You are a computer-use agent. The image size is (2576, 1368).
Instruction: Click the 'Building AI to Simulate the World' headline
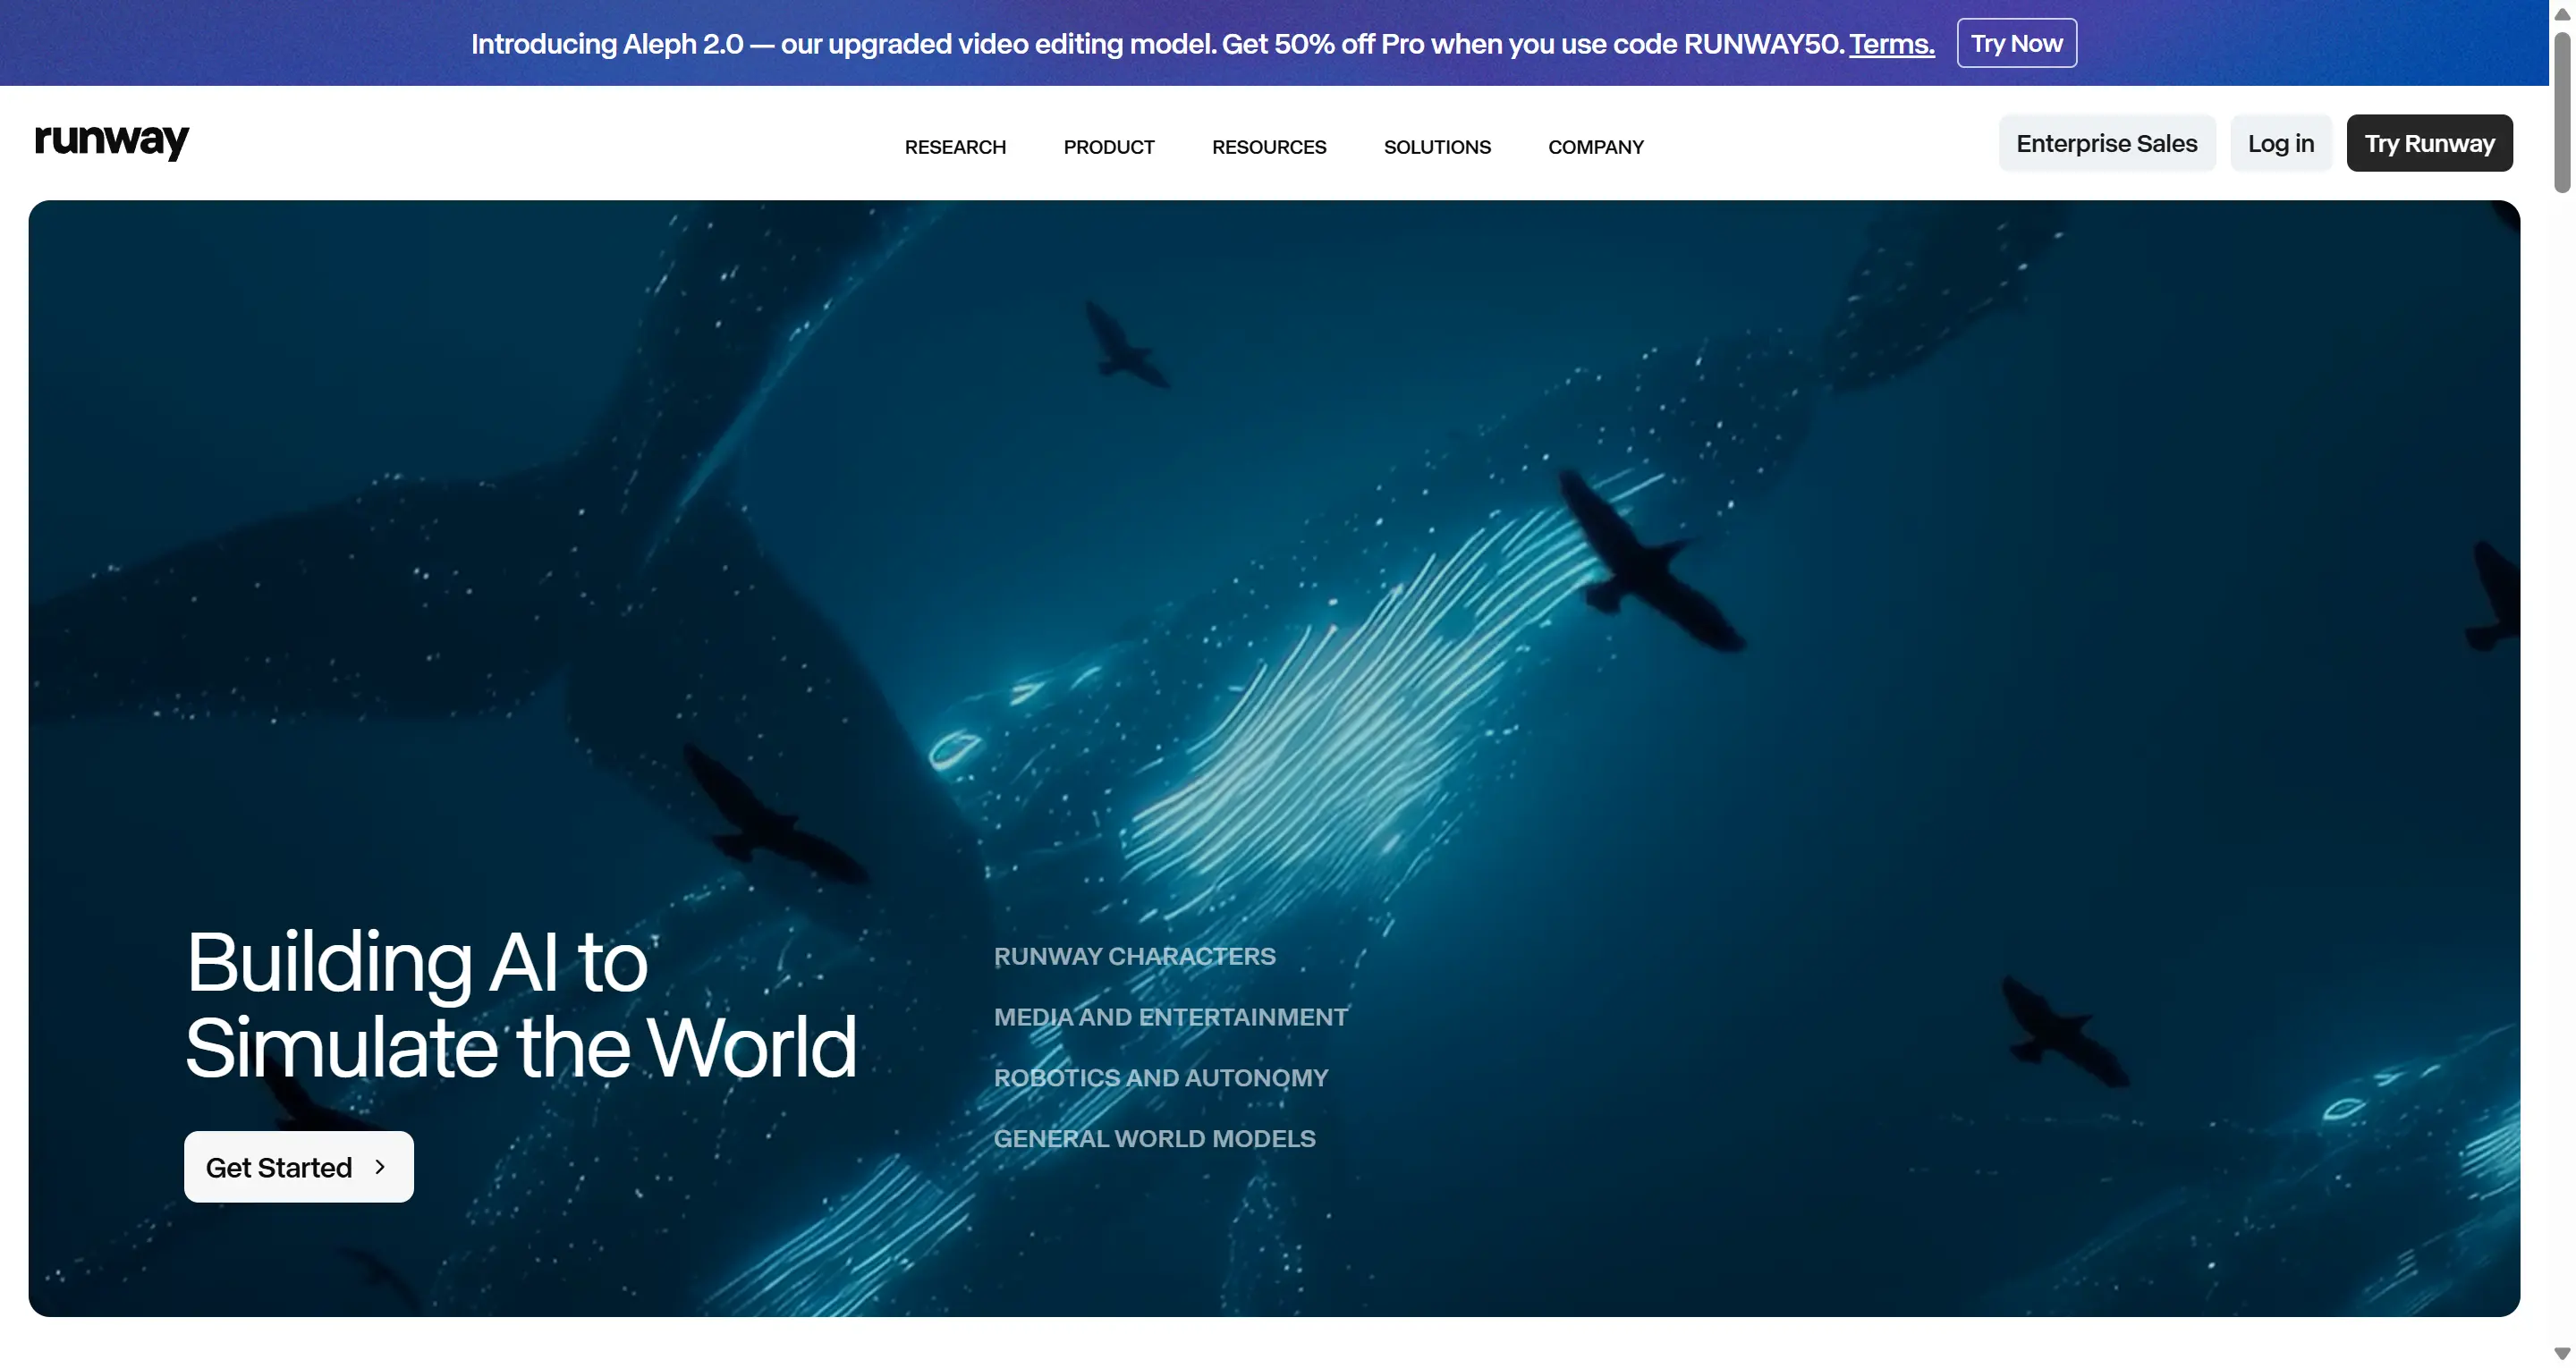(521, 1004)
